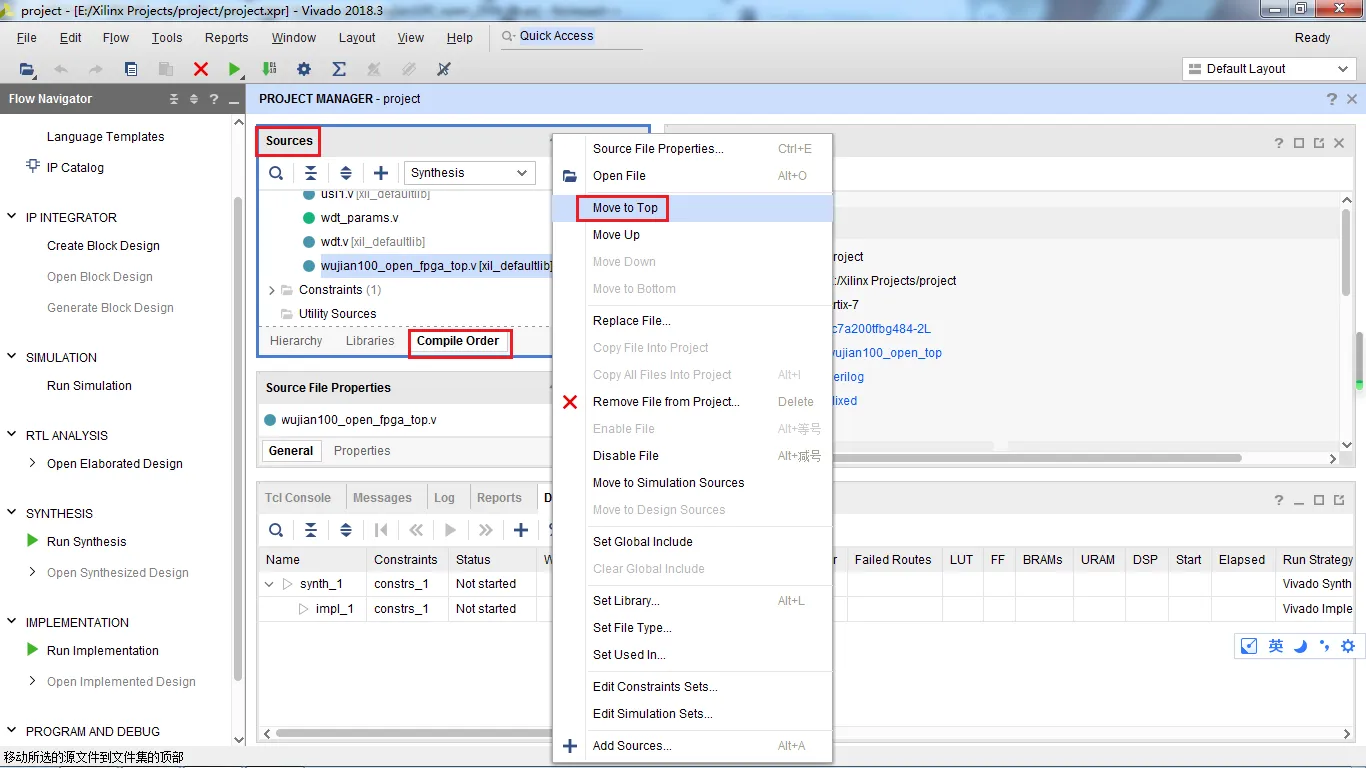Viewport: 1366px width, 768px height.
Task: Click Run Simulation in Flow Navigator
Action: pos(89,386)
